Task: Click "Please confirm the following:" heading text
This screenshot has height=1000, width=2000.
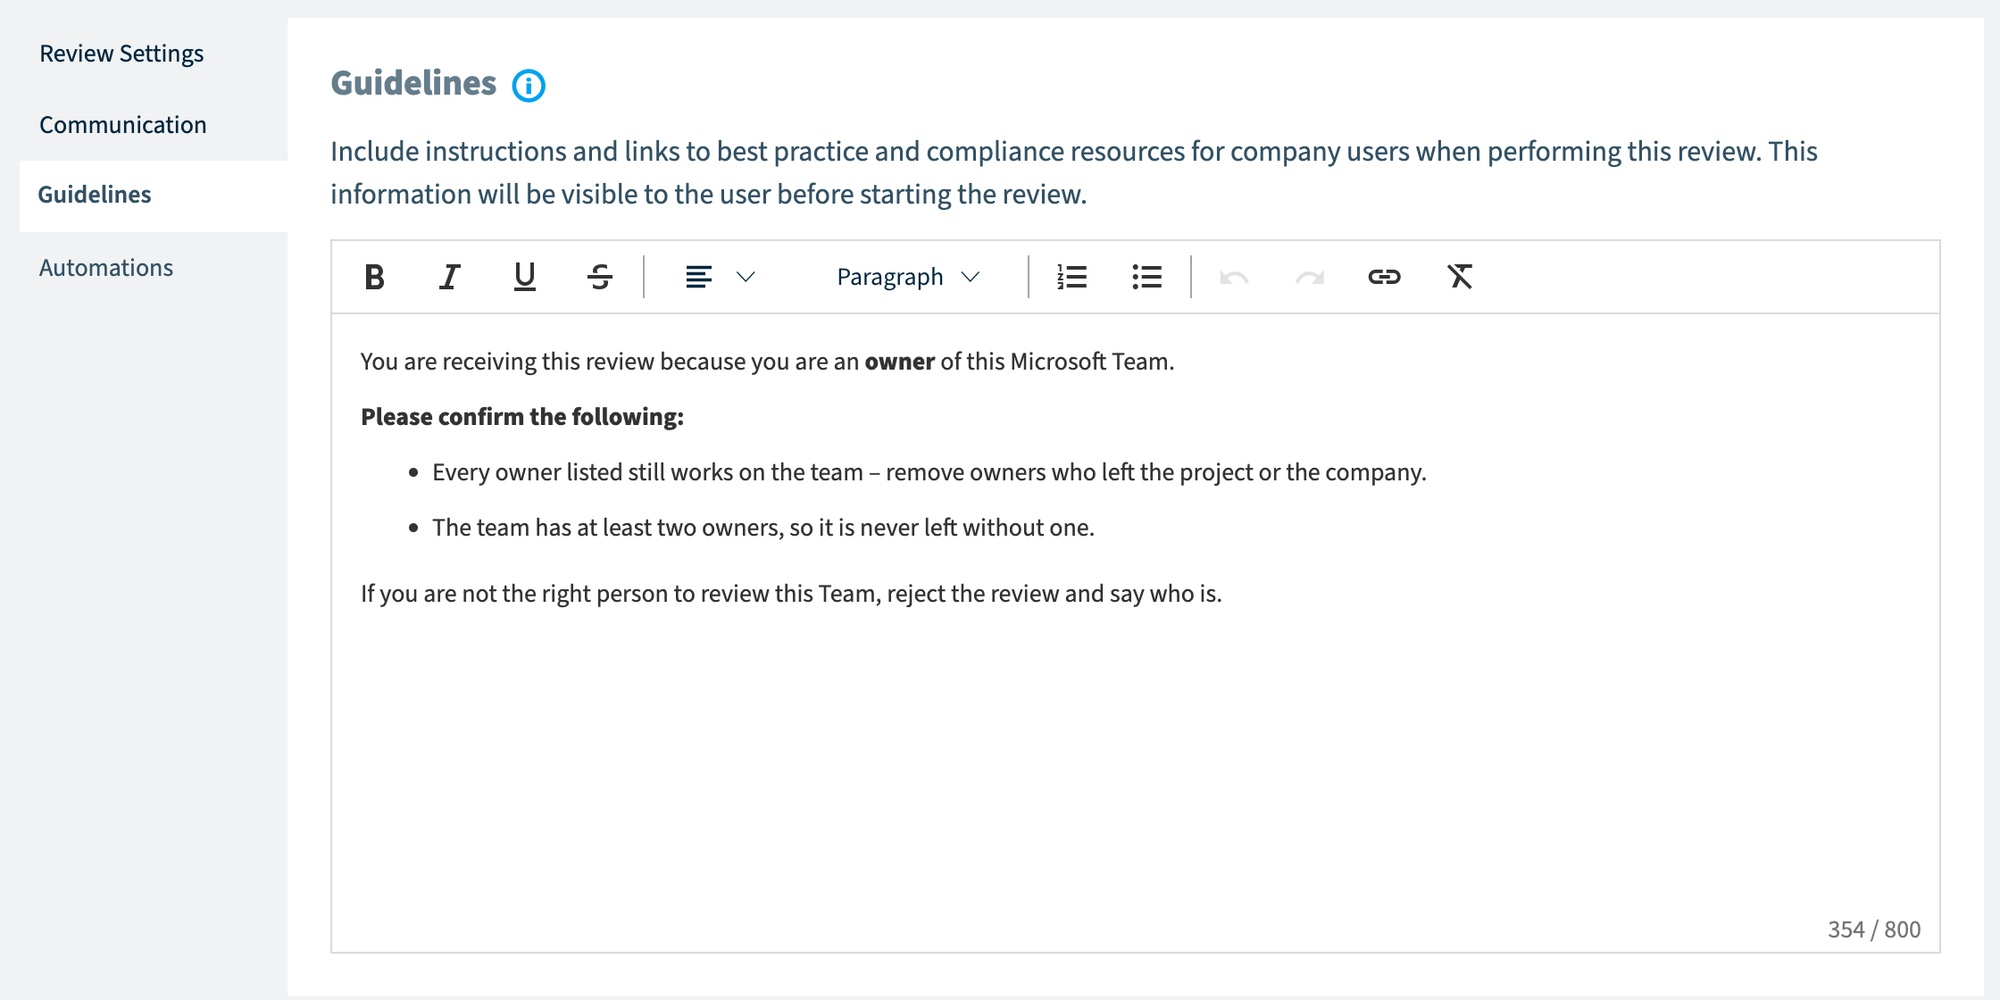Action: click(x=522, y=417)
